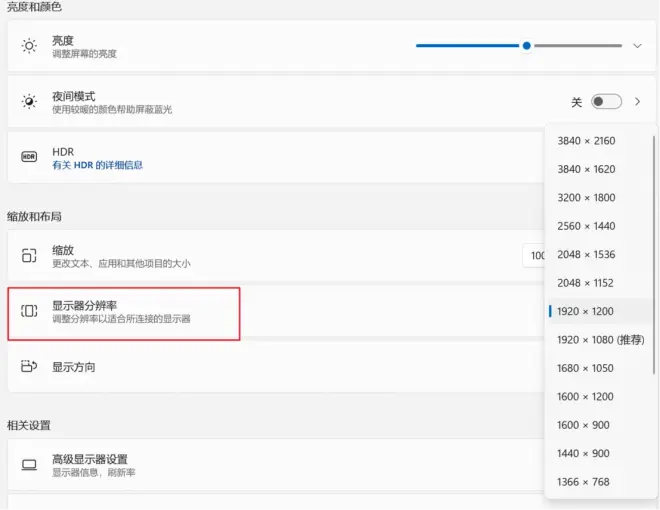Click the advanced display settings laptop icon
Viewport: 660px width, 510px height.
pyautogui.click(x=29, y=465)
